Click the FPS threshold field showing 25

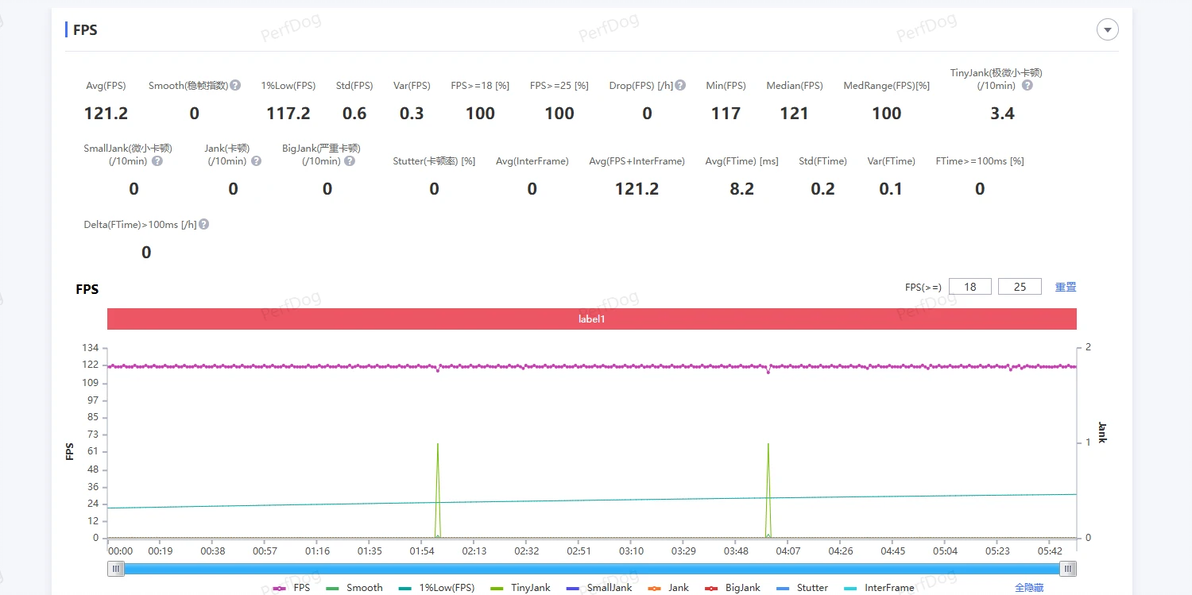1019,286
